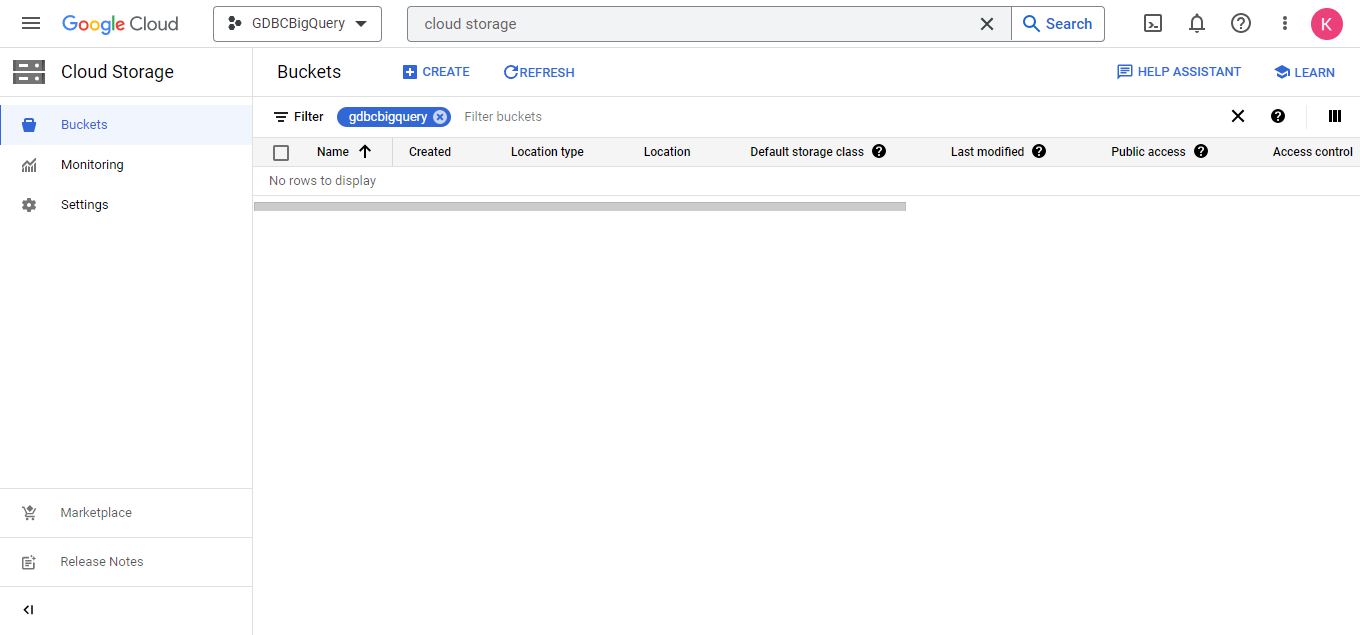Tick the select-all buckets checkbox

click(x=281, y=152)
